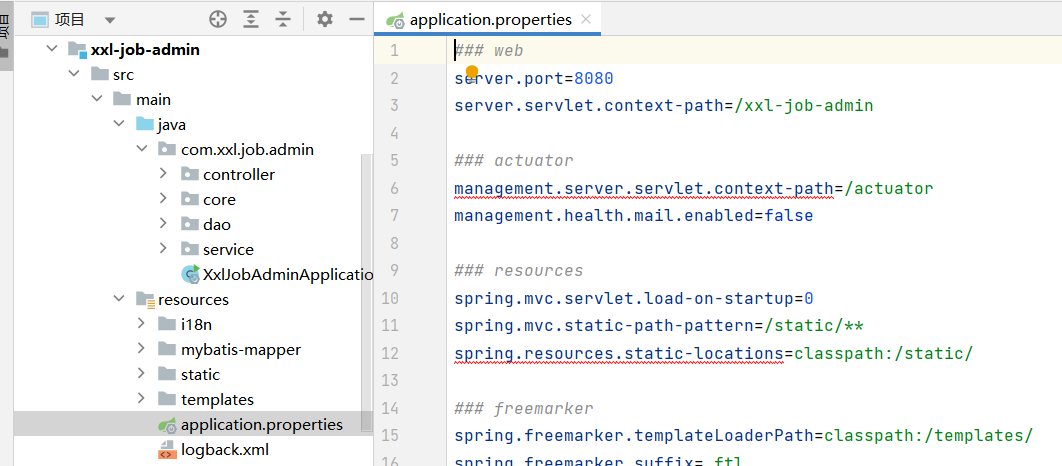Collapse the resources folder
The height and width of the screenshot is (466, 1062).
tap(119, 299)
